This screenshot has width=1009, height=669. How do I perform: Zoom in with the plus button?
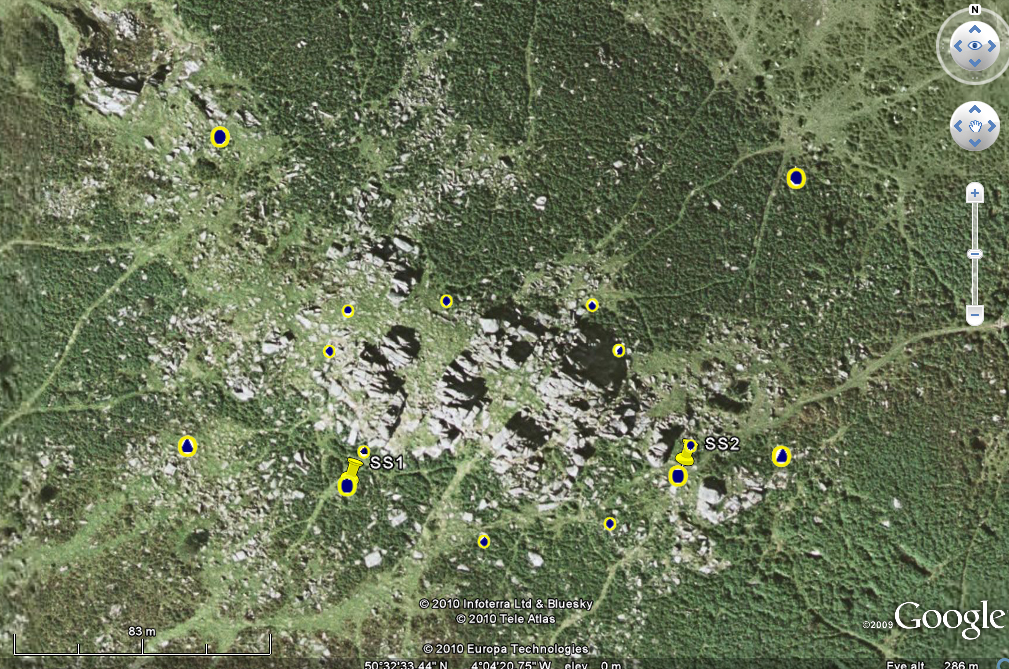pyautogui.click(x=974, y=194)
